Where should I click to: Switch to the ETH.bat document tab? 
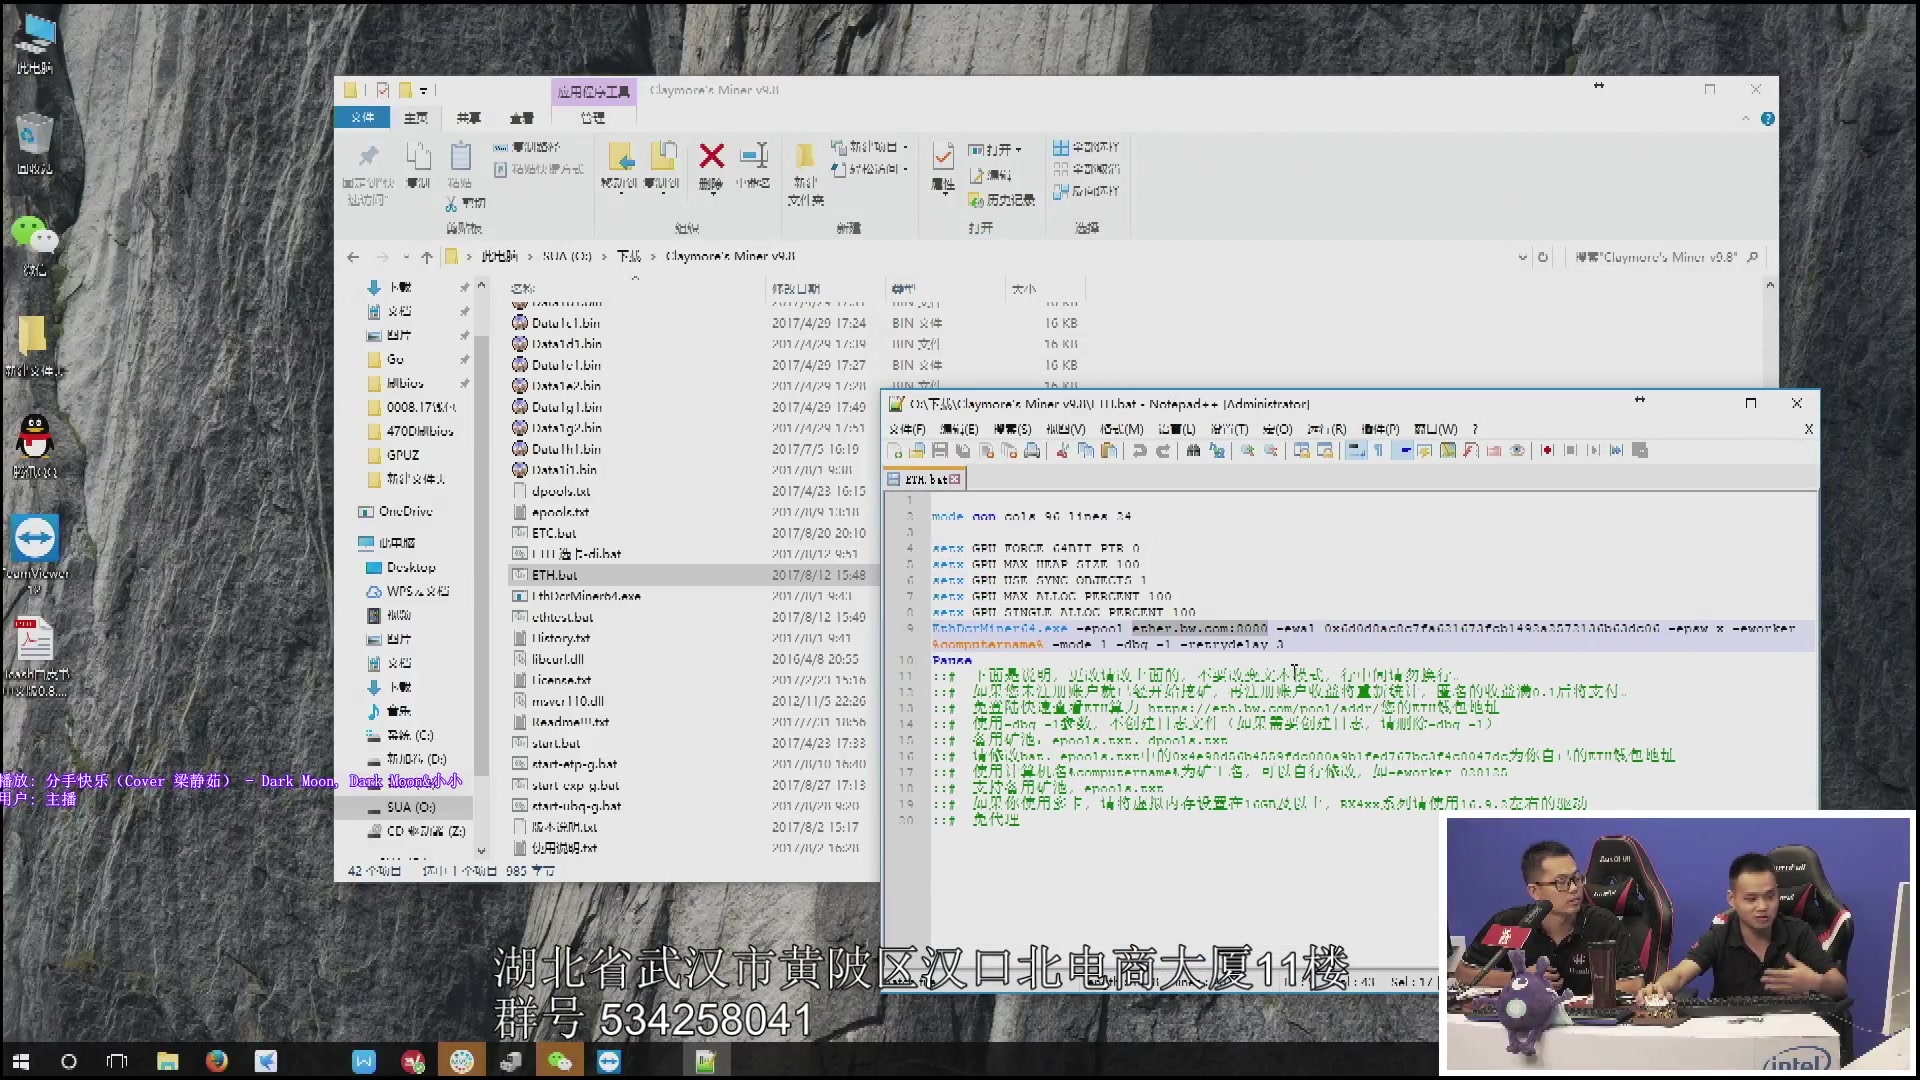coord(924,480)
